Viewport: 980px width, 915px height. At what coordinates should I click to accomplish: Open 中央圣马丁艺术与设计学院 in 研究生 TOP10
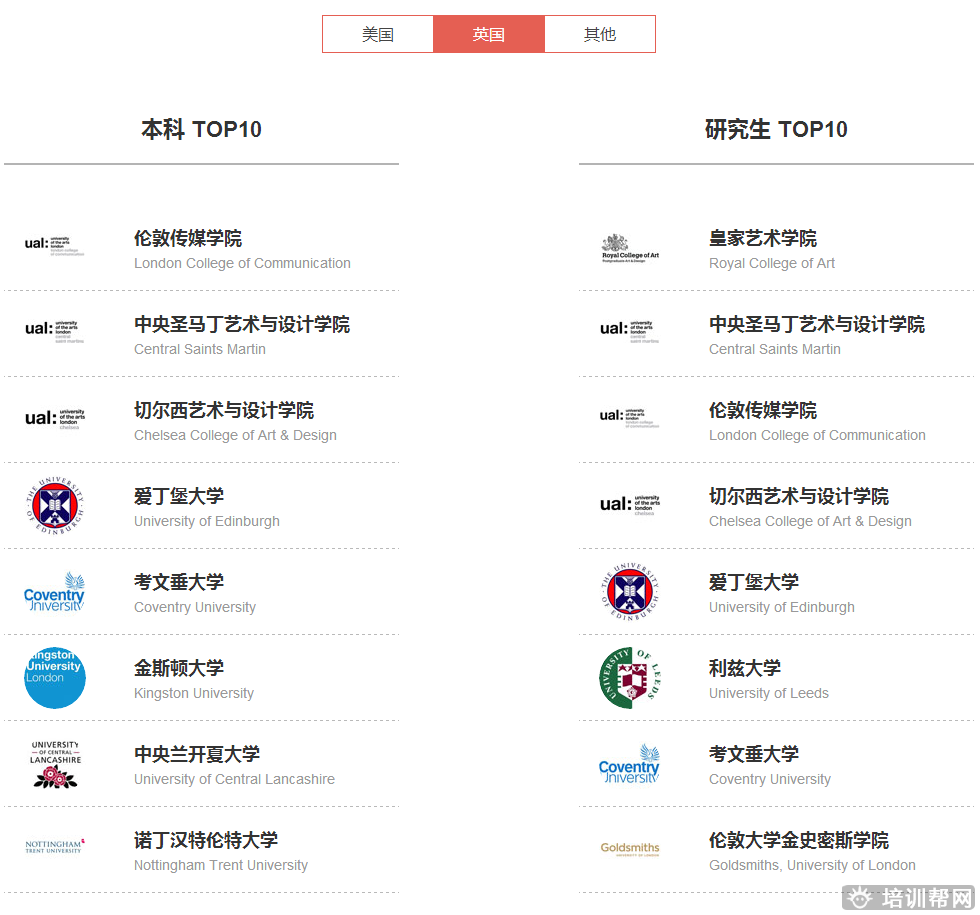pos(817,324)
